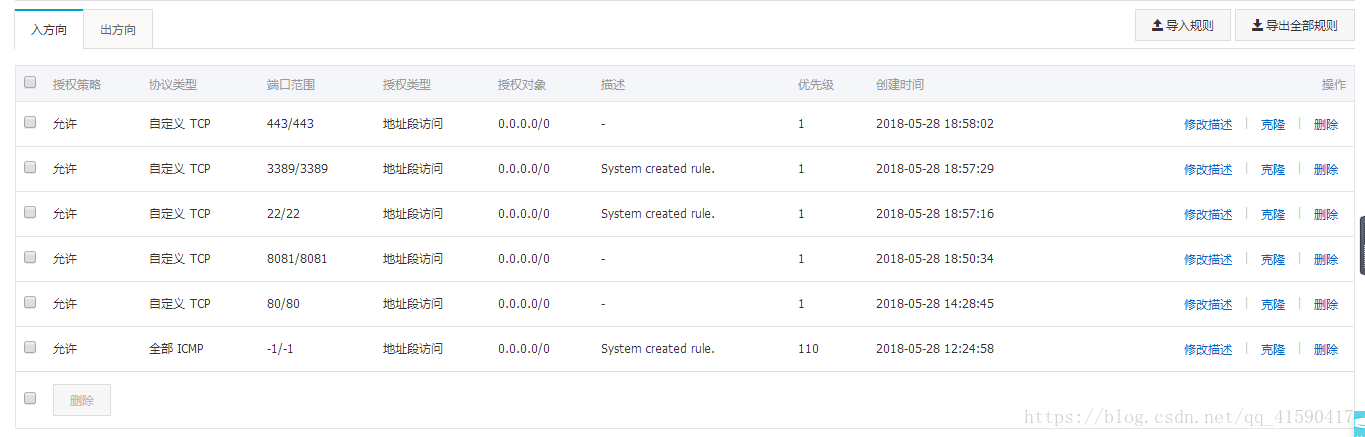Click 修改描述 for the 8081/8081 rule
The width and height of the screenshot is (1365, 437).
point(1208,260)
